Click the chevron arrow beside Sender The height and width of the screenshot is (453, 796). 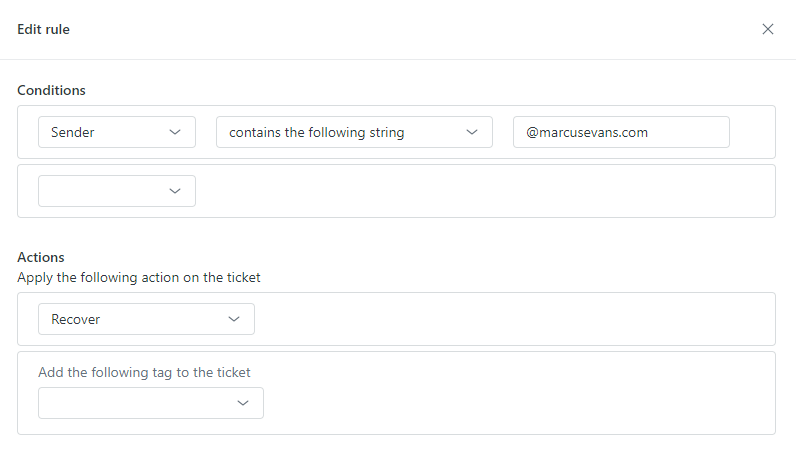pyautogui.click(x=175, y=132)
